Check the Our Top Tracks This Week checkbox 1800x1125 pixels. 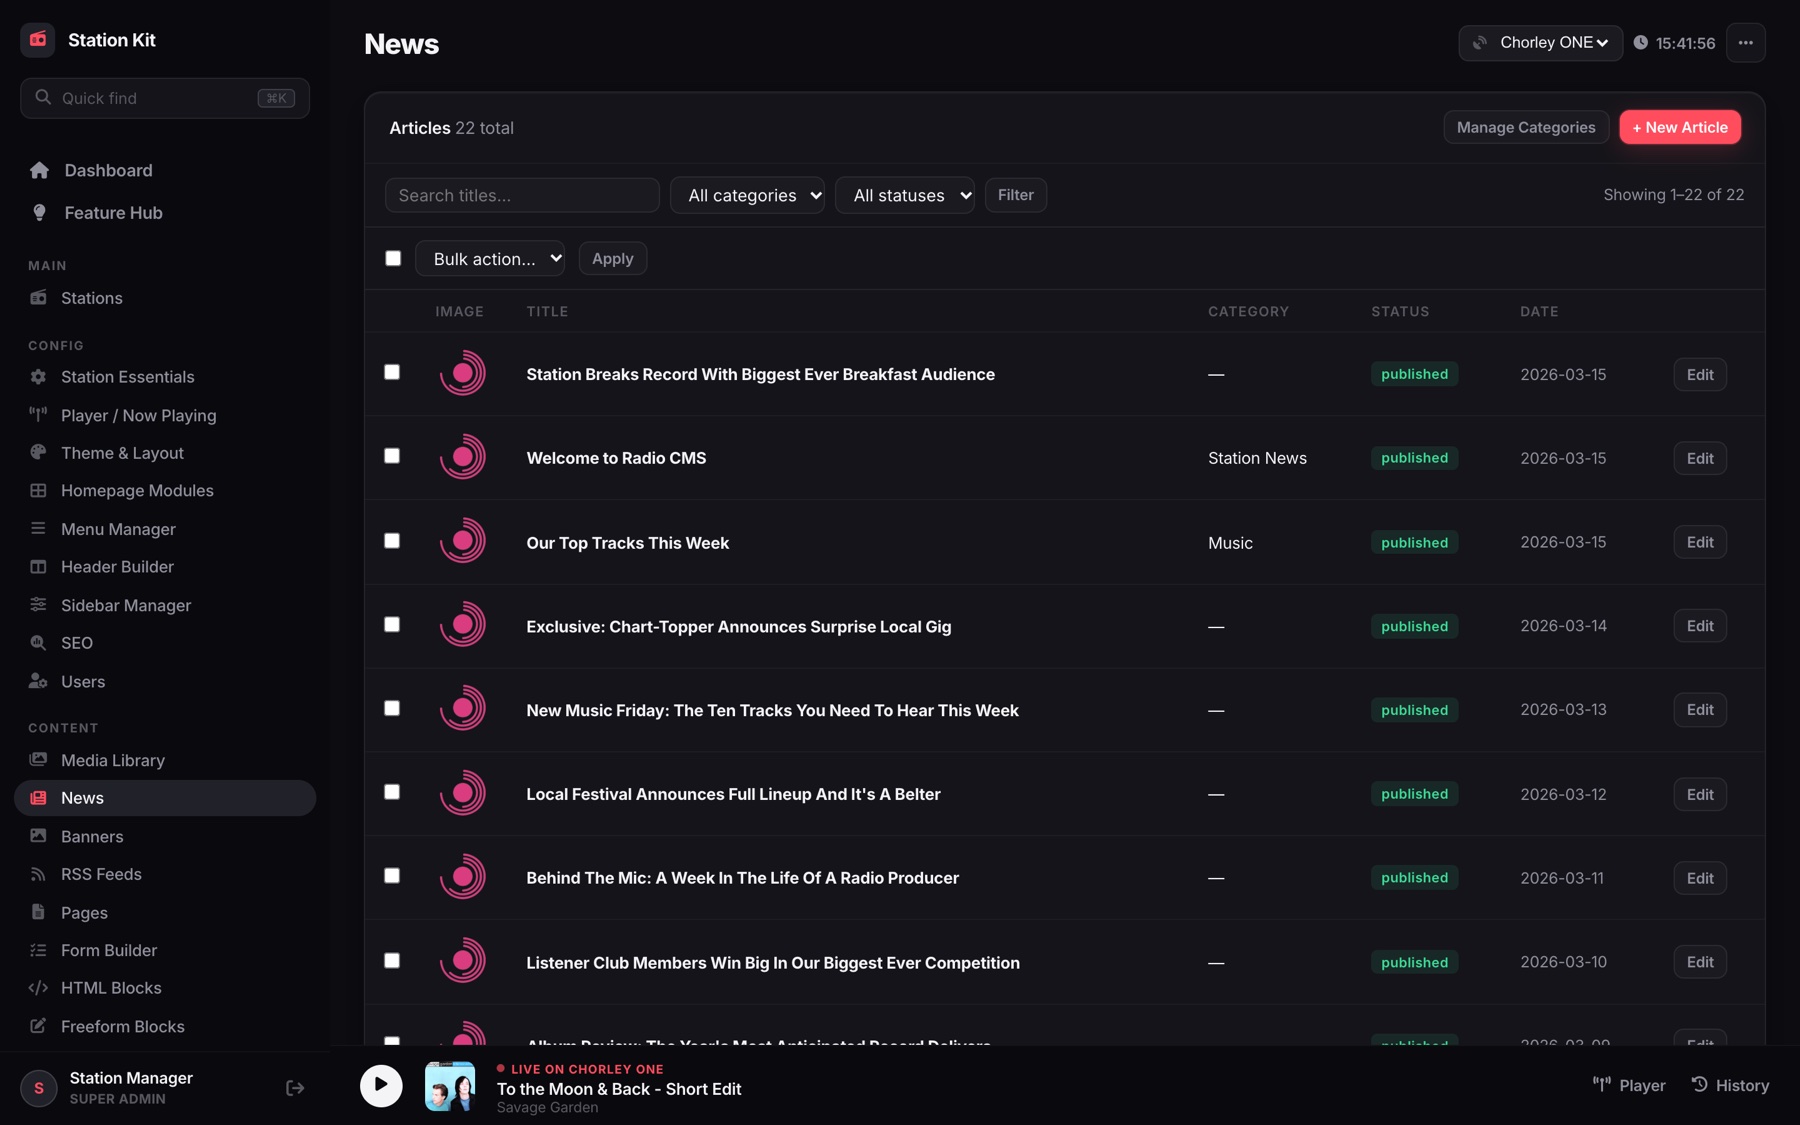[x=392, y=541]
